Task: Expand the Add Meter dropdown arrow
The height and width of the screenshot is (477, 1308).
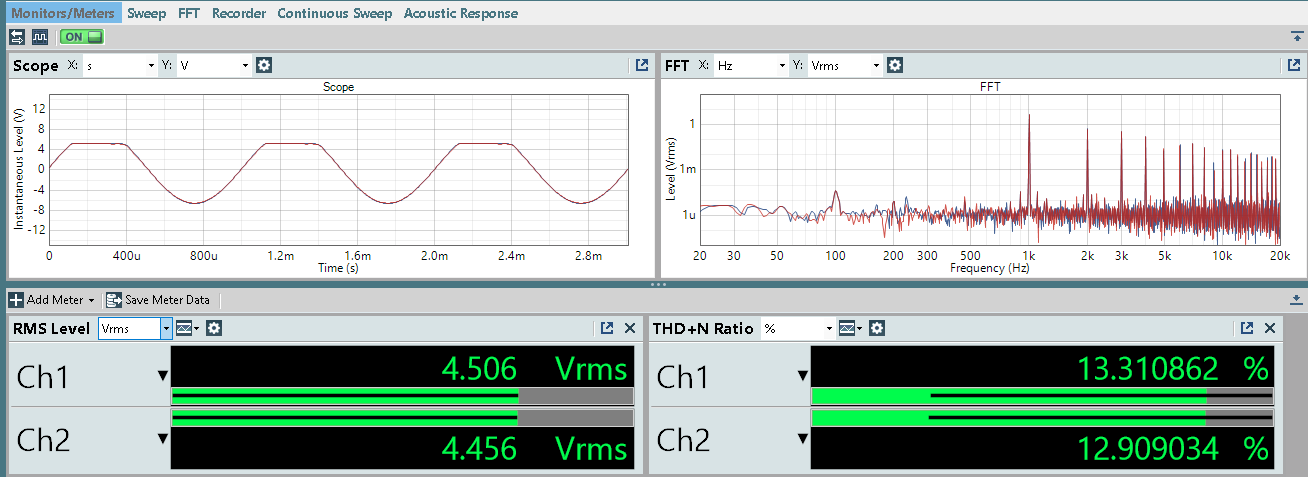Action: [92, 300]
